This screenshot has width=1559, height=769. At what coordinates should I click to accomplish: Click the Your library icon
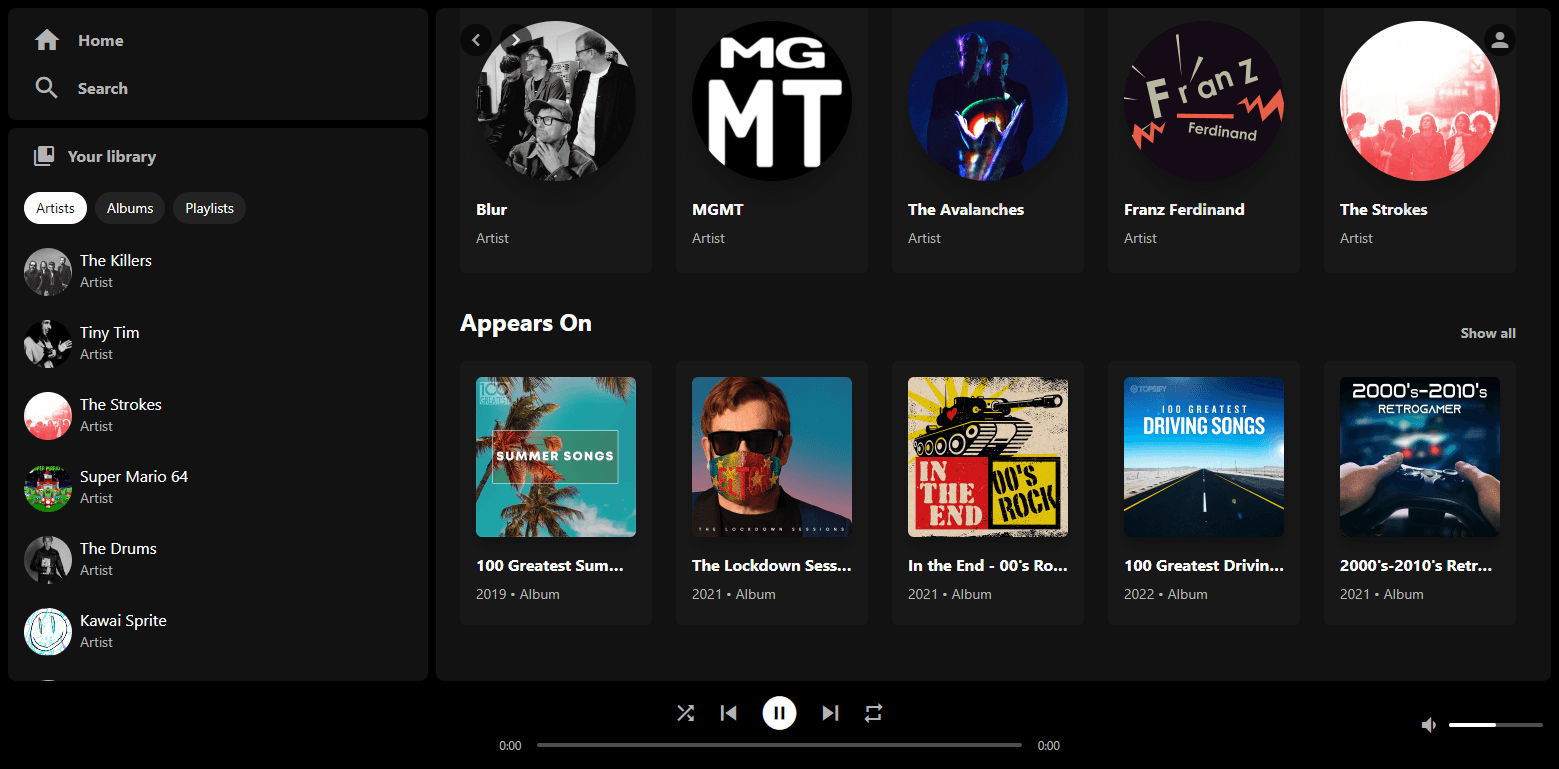(44, 156)
